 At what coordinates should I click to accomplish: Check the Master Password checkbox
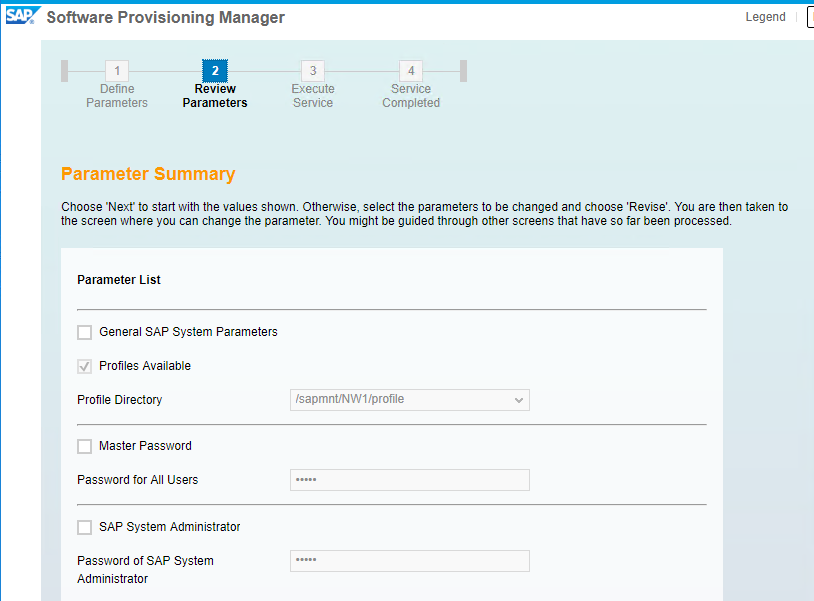(85, 446)
